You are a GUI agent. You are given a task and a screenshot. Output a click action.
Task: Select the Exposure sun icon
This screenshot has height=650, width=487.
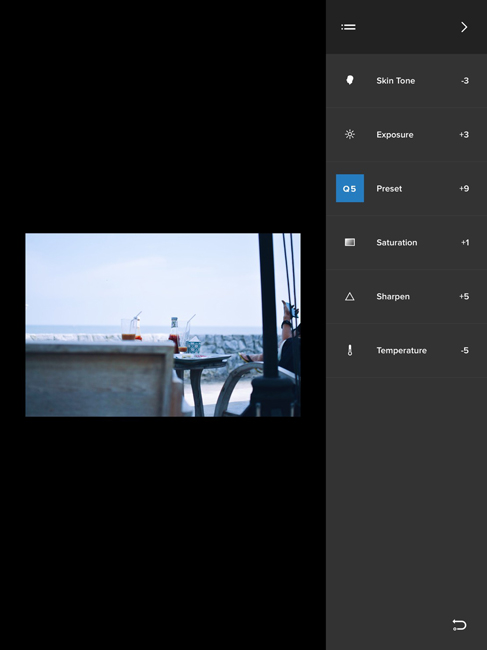click(350, 134)
